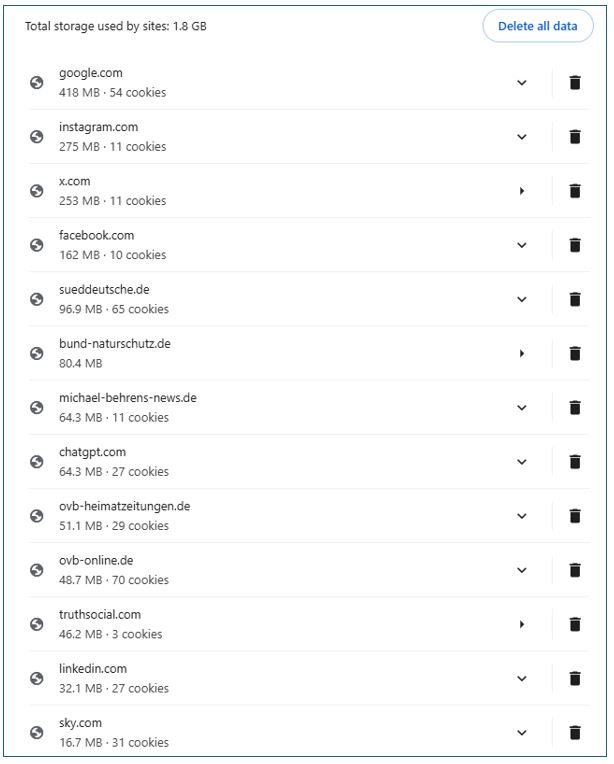Image resolution: width=614 pixels, height=764 pixels.
Task: Open bund-naturschutz.de details arrow
Action: pos(522,353)
